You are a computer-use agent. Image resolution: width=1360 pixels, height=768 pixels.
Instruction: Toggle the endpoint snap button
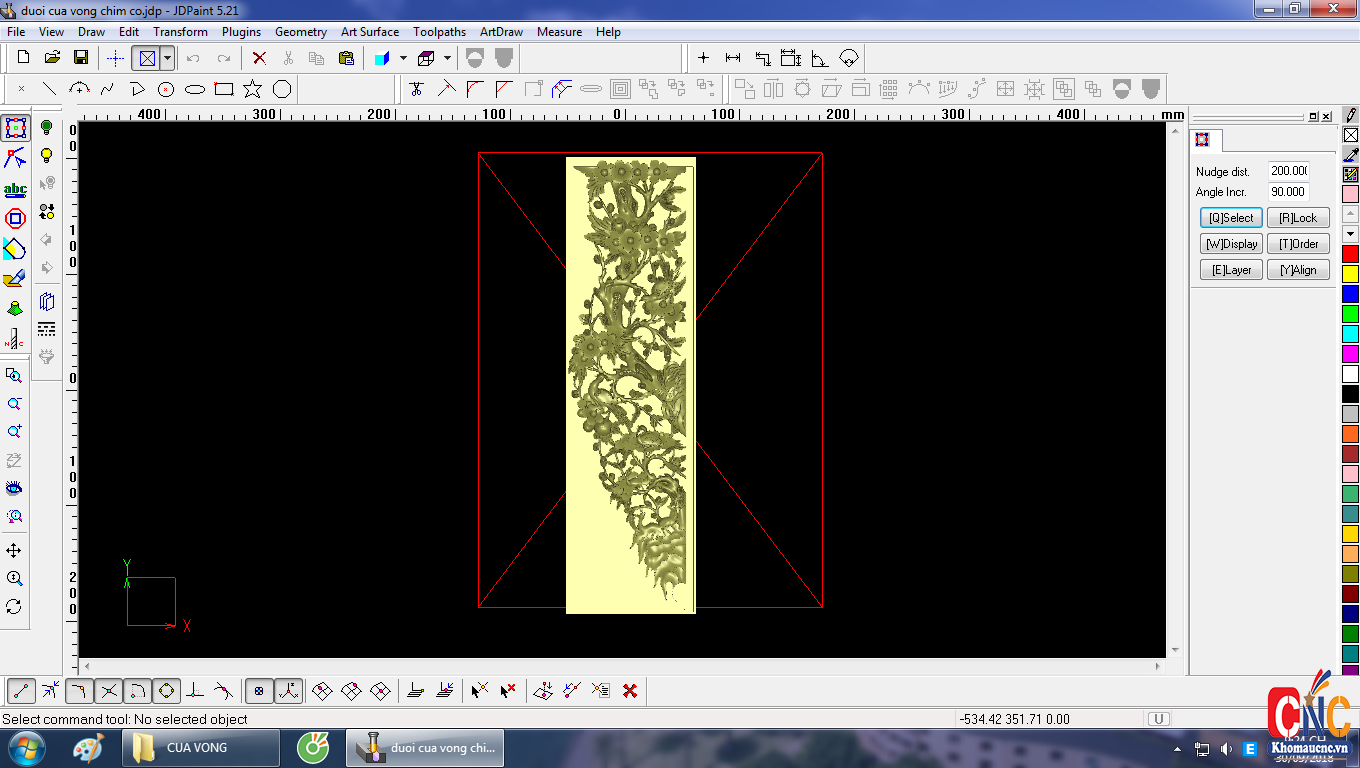[22, 690]
